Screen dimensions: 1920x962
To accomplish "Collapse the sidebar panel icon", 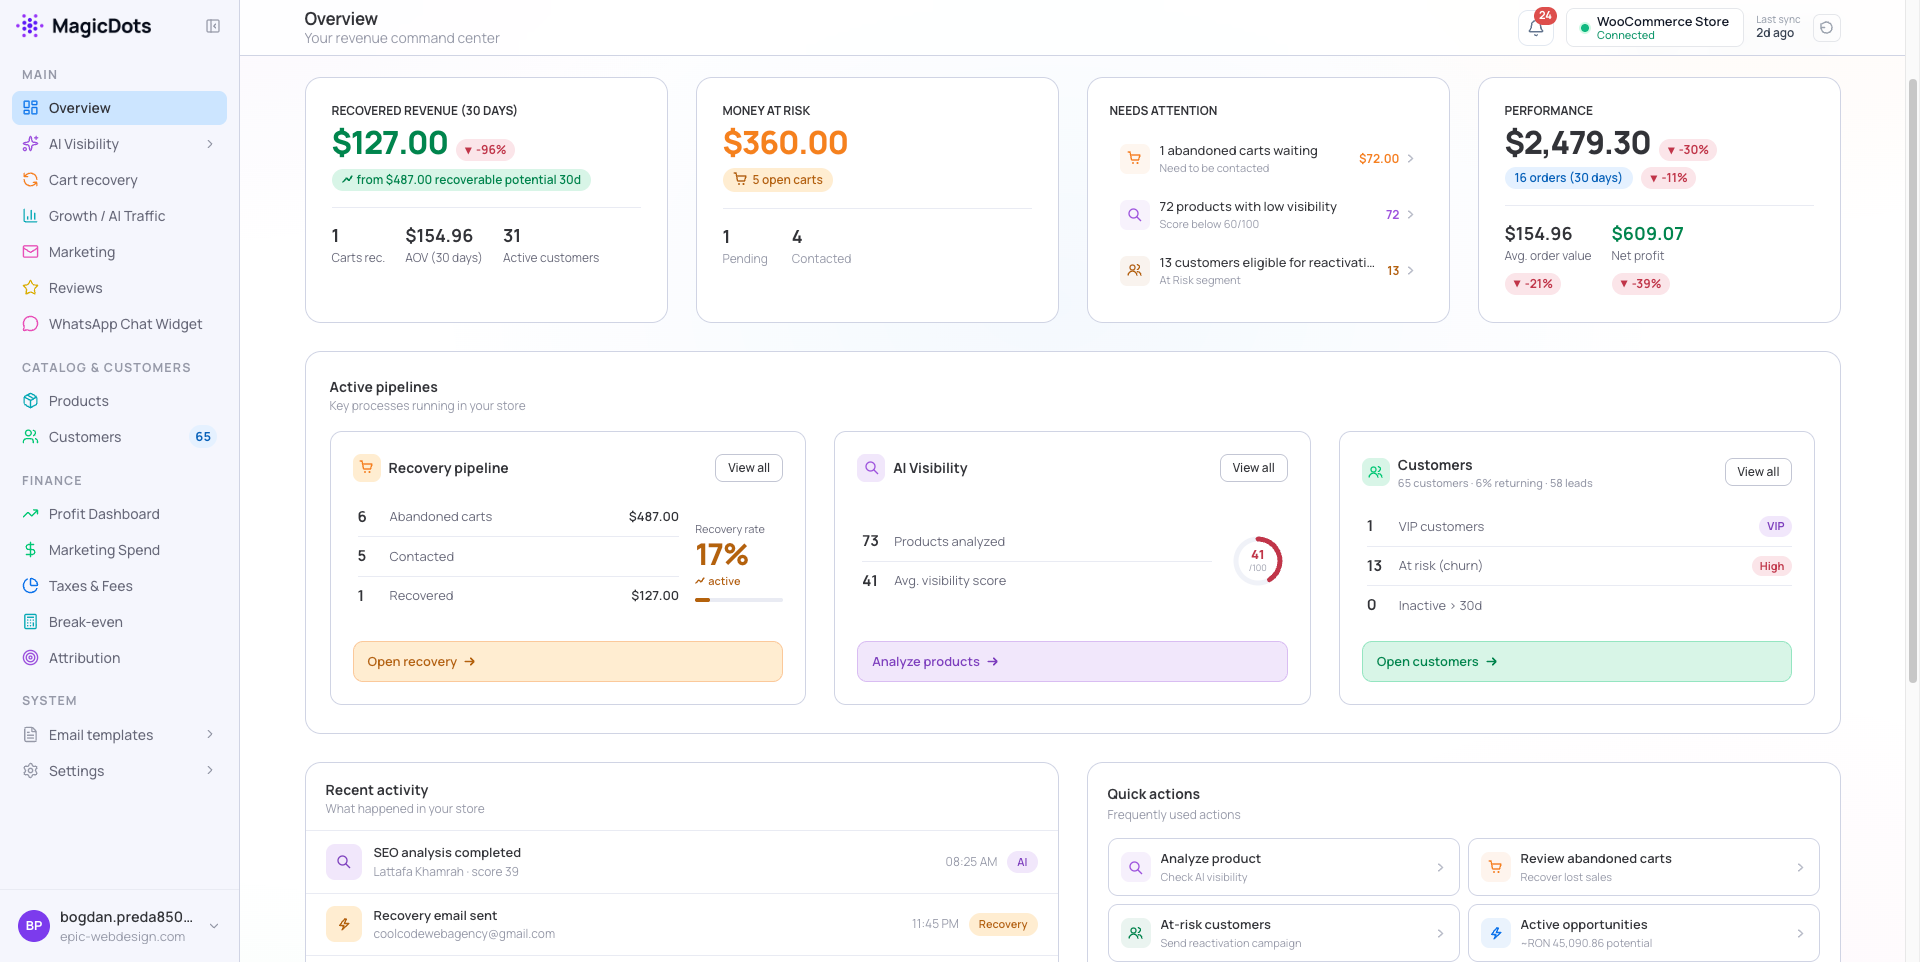I will tap(213, 26).
